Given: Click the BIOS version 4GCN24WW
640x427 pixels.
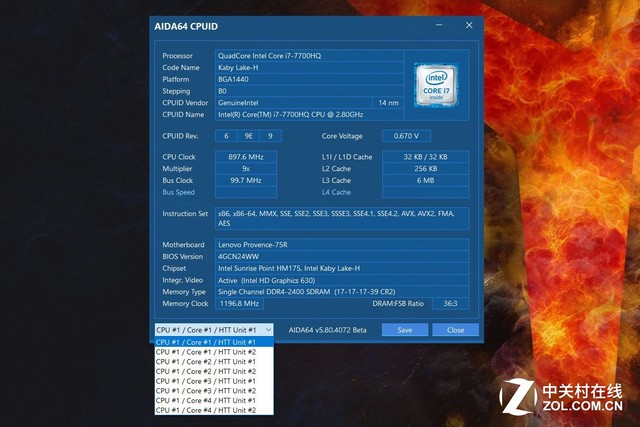Looking at the screenshot, I should [342, 257].
